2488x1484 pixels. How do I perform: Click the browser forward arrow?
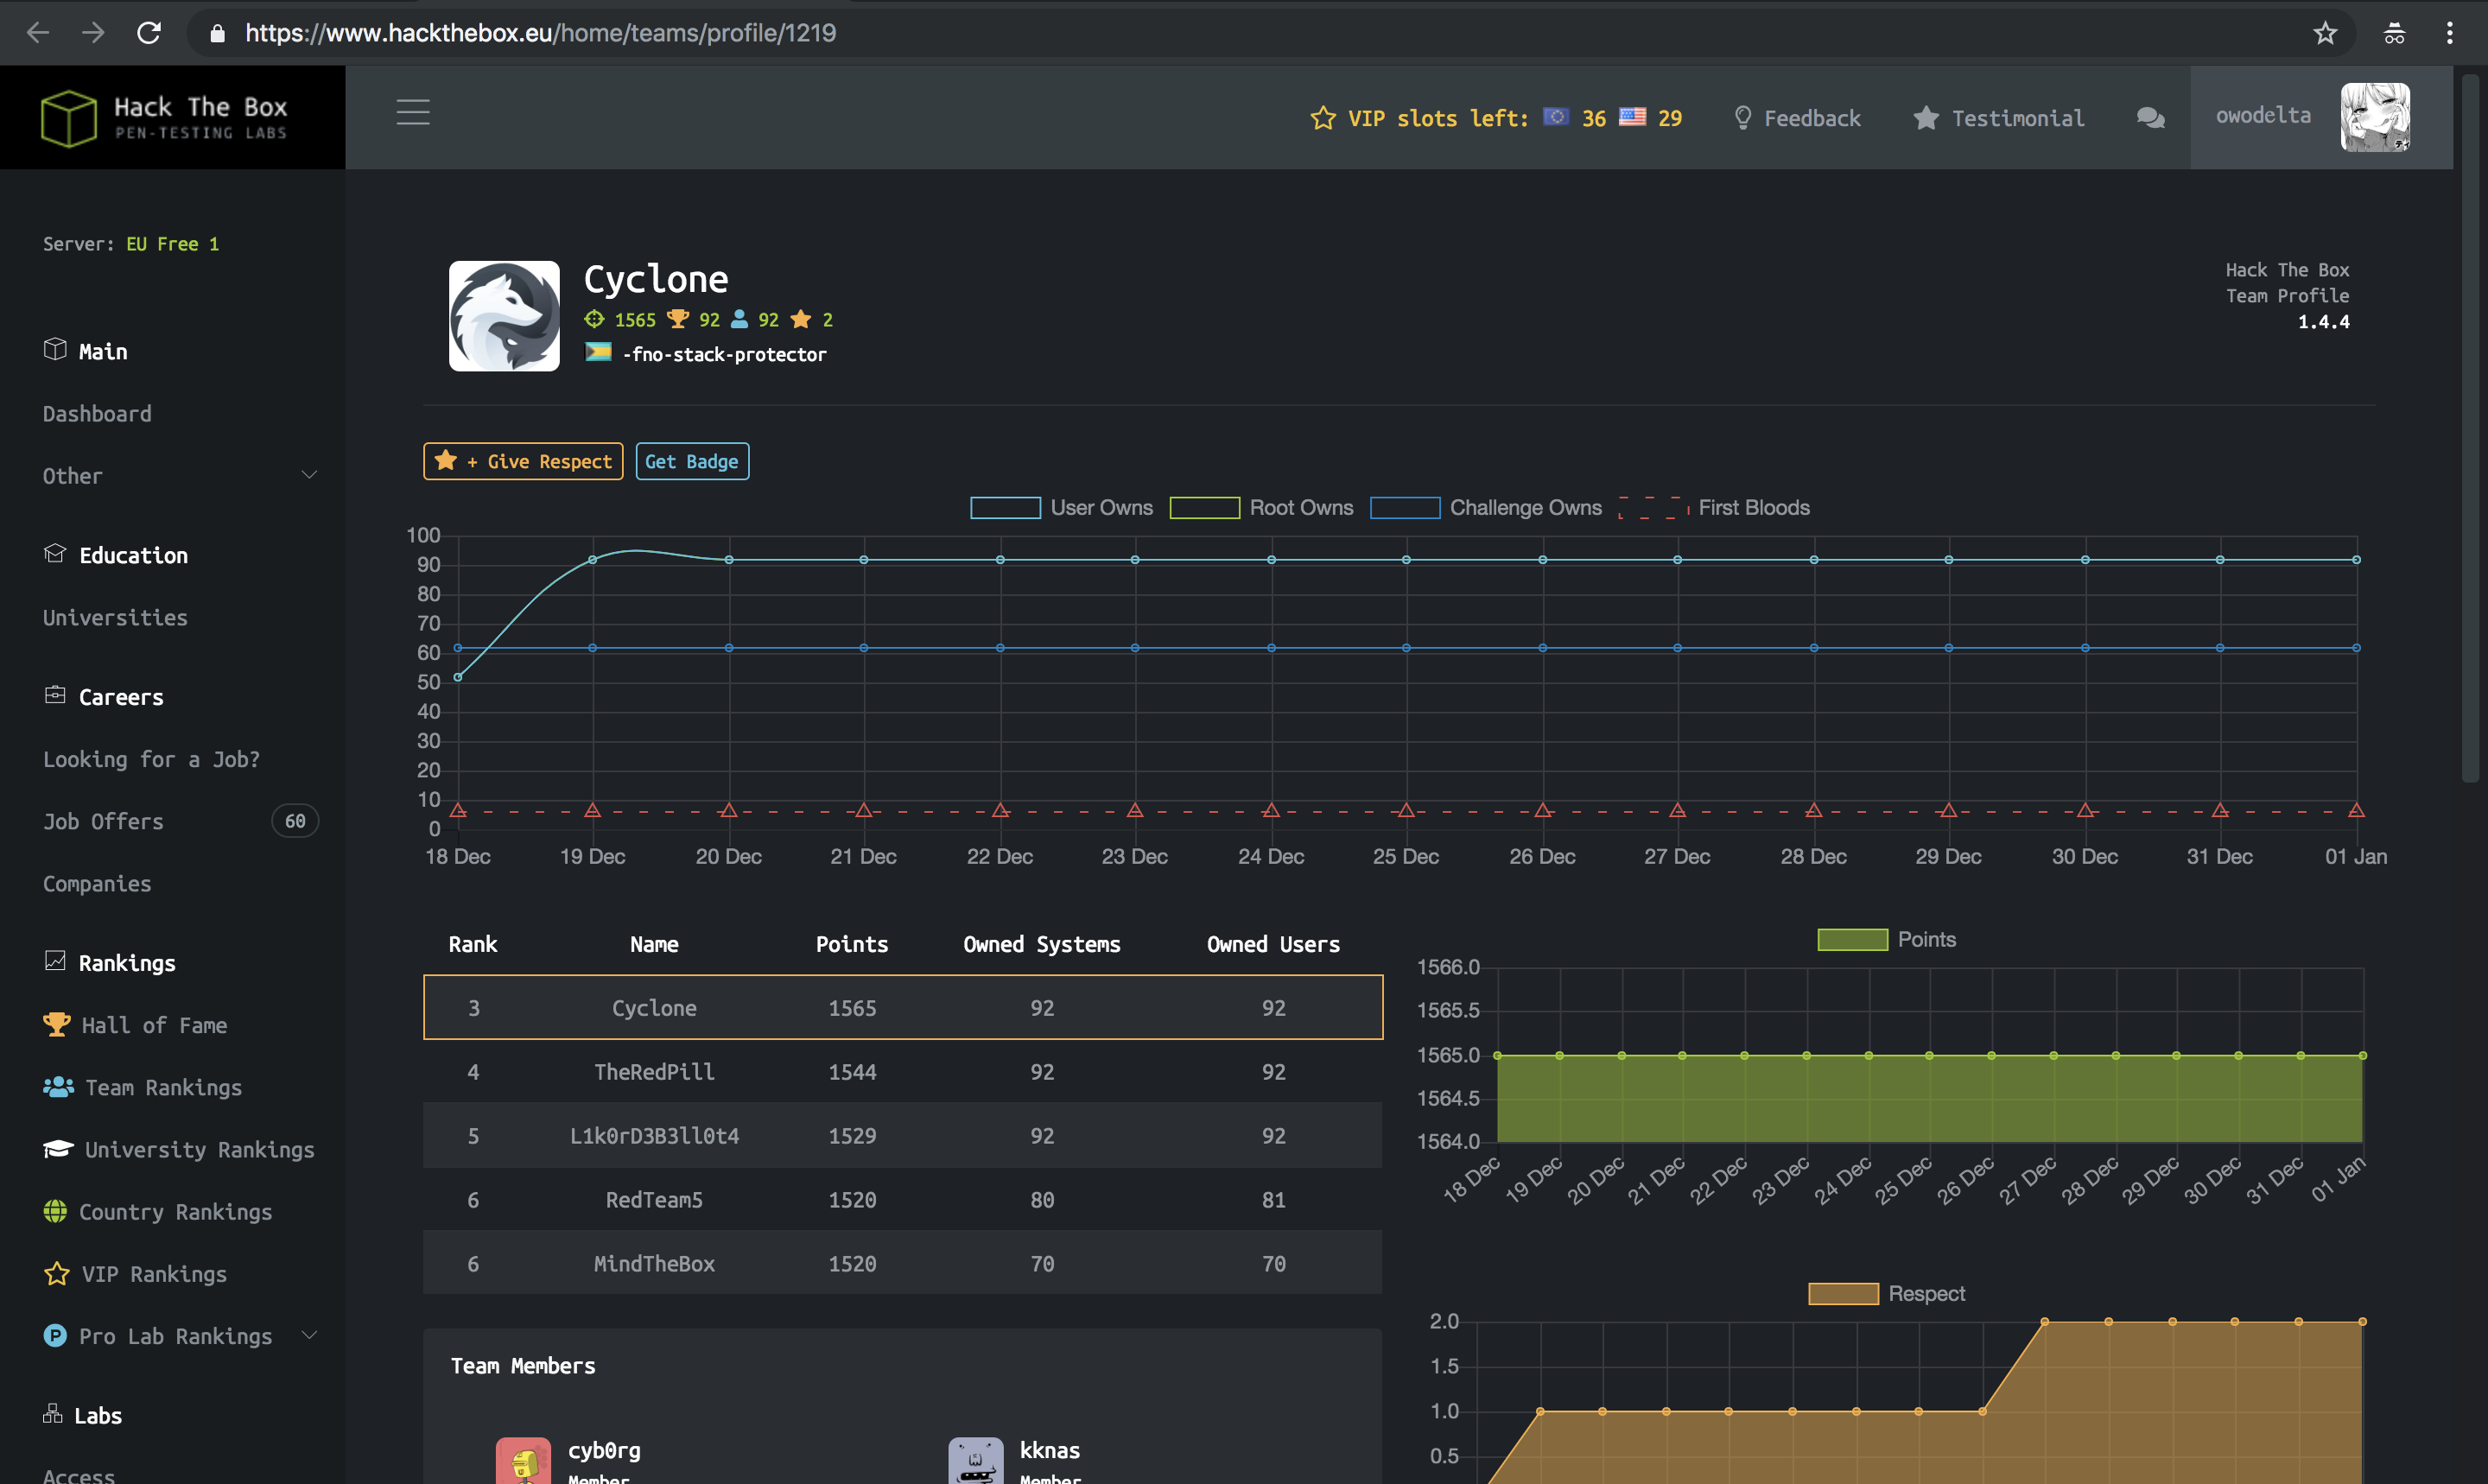pos(93,33)
